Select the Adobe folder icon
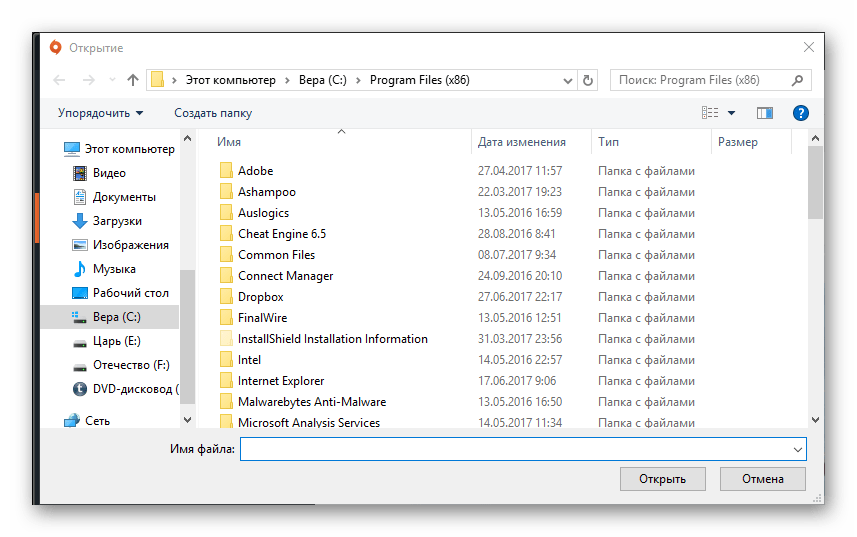This screenshot has width=857, height=537. pos(226,170)
